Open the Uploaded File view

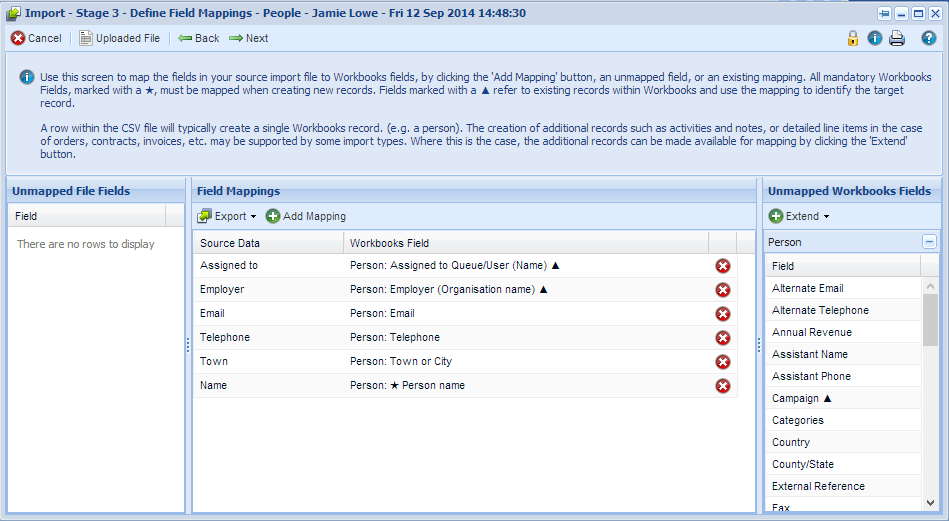(x=120, y=38)
